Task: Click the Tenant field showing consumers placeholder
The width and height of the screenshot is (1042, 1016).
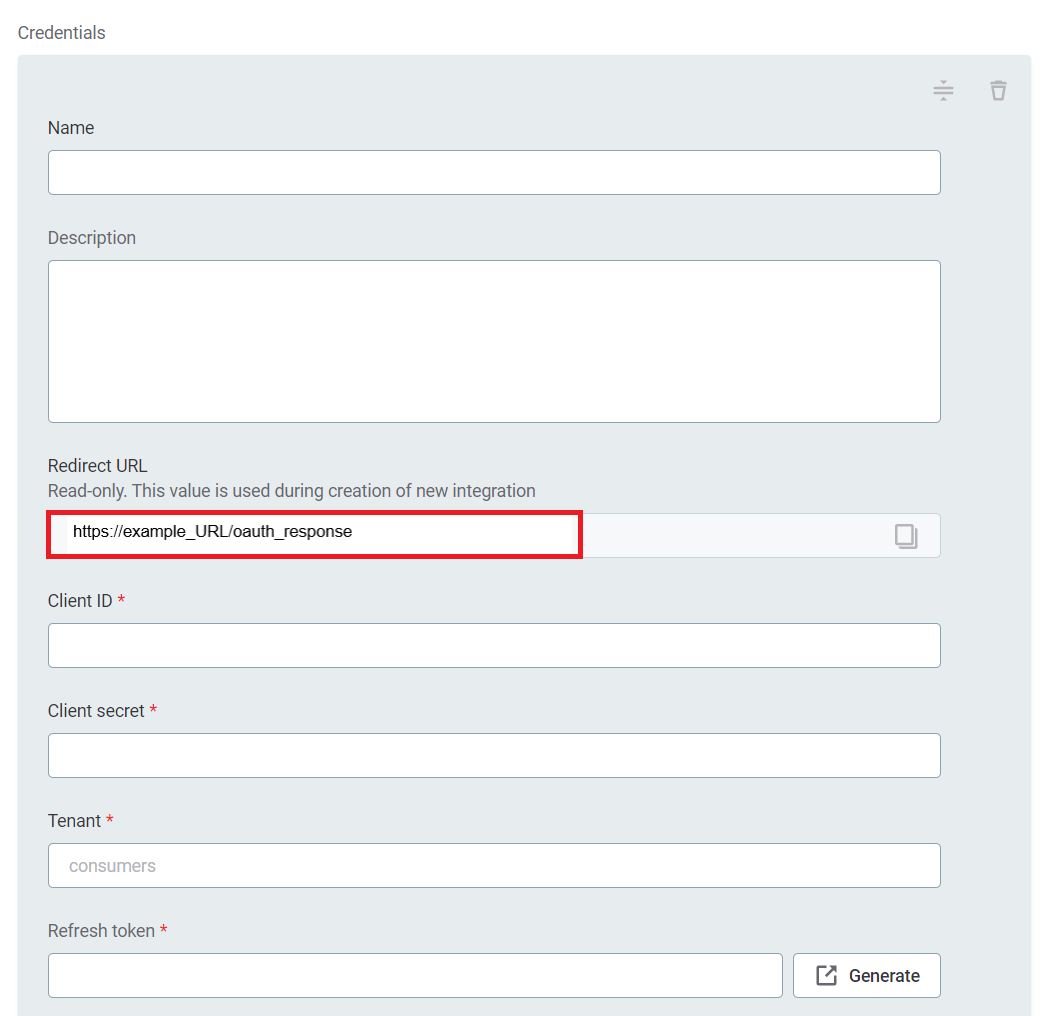Action: point(494,865)
